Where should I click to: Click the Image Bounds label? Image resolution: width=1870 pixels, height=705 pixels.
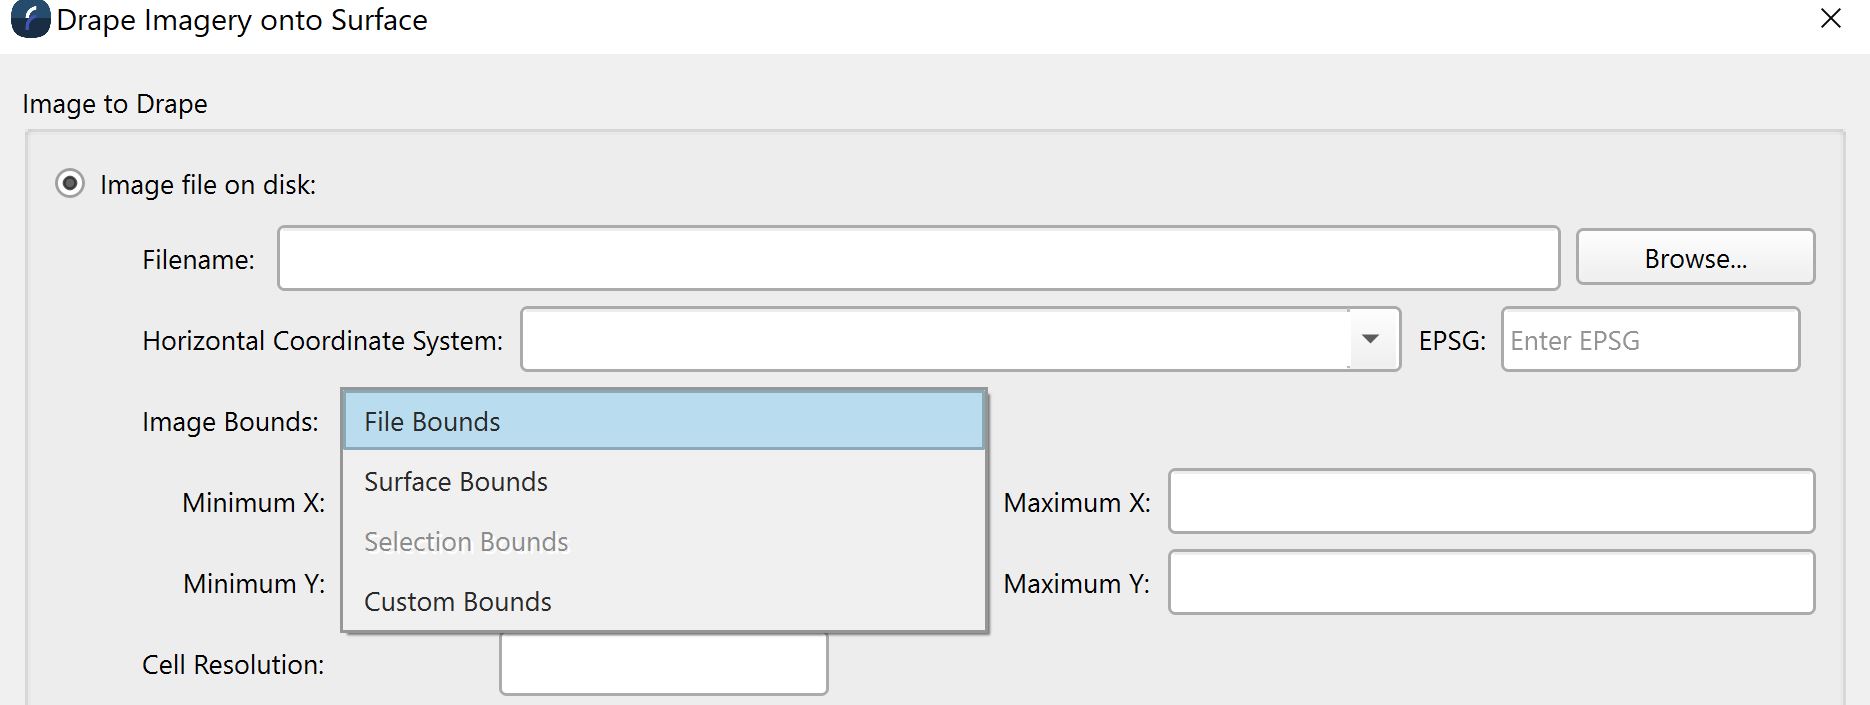(x=230, y=422)
